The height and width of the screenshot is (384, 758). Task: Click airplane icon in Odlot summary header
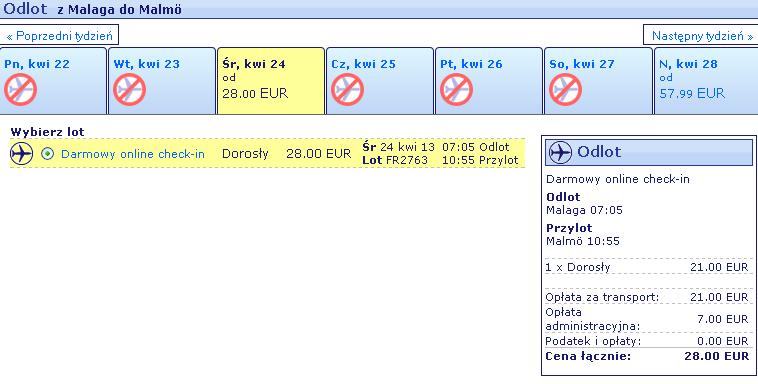561,153
